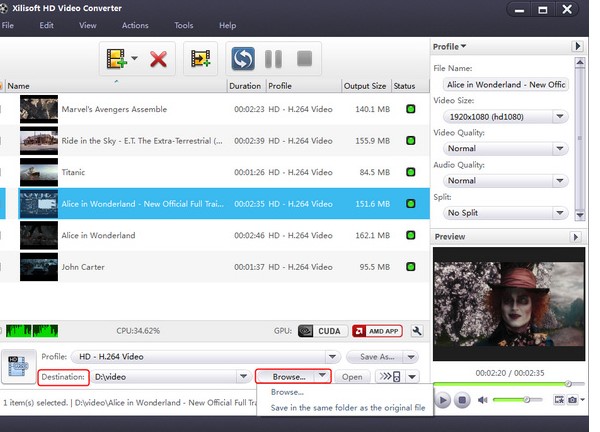The height and width of the screenshot is (432, 600).
Task: Adjust the preview volume slider
Action: pos(518,400)
